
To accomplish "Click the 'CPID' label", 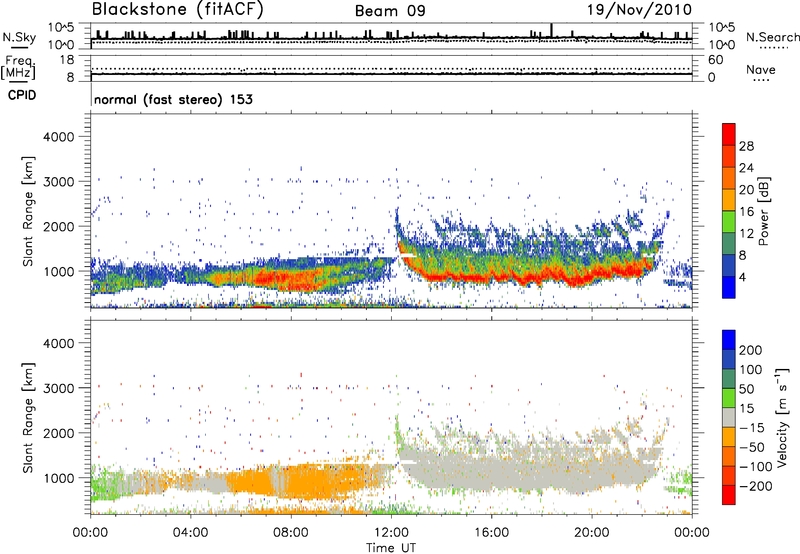I will click(22, 95).
